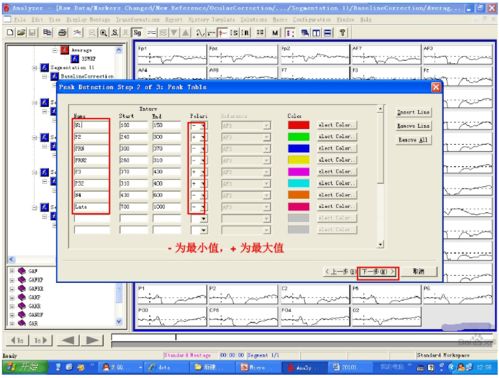Click the Open folder toolbar icon
This screenshot has height=378, width=499.
pyautogui.click(x=22, y=33)
